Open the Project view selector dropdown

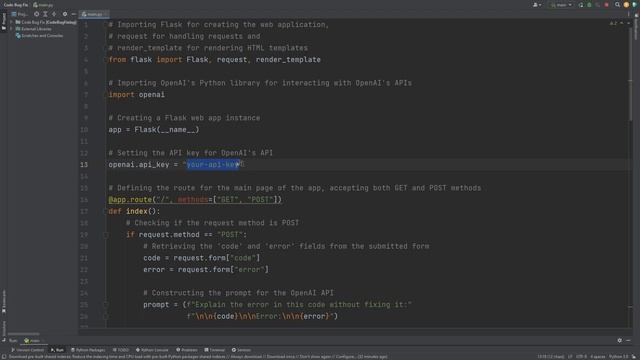point(20,14)
